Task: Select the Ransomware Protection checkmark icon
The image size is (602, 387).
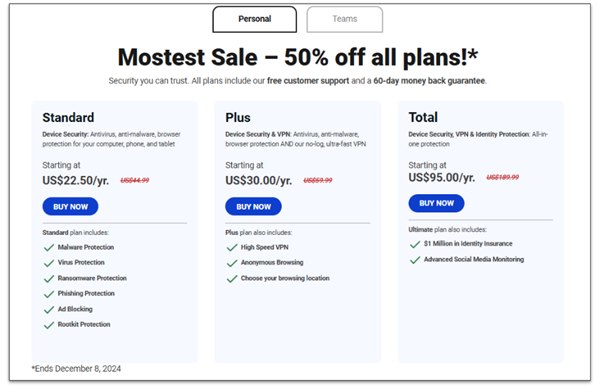Action: 49,279
